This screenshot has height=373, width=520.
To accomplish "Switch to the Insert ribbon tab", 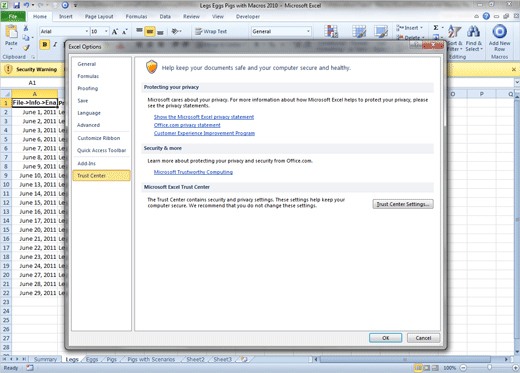I will pos(66,16).
